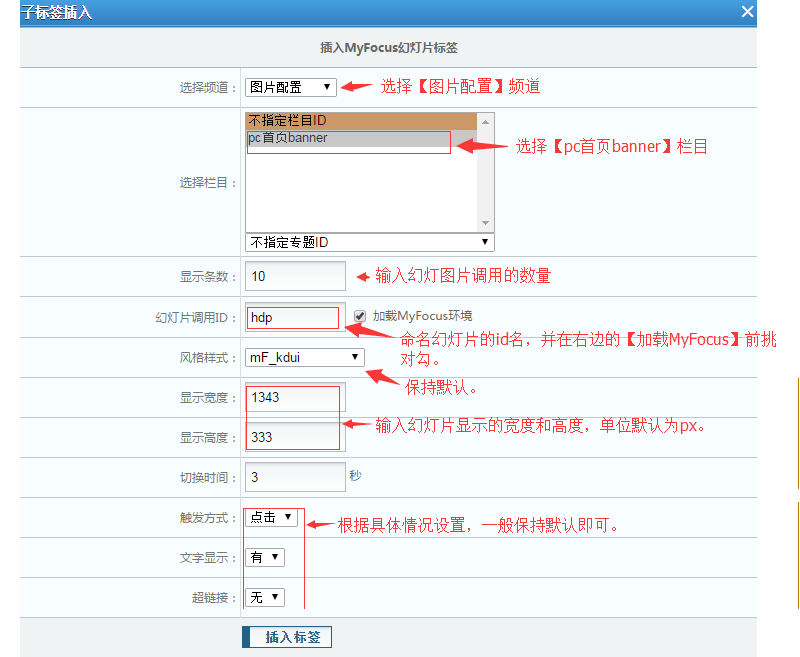Viewport: 800px width, 657px height.
Task: Click the 显示条数 count input showing 10
Action: (x=294, y=276)
